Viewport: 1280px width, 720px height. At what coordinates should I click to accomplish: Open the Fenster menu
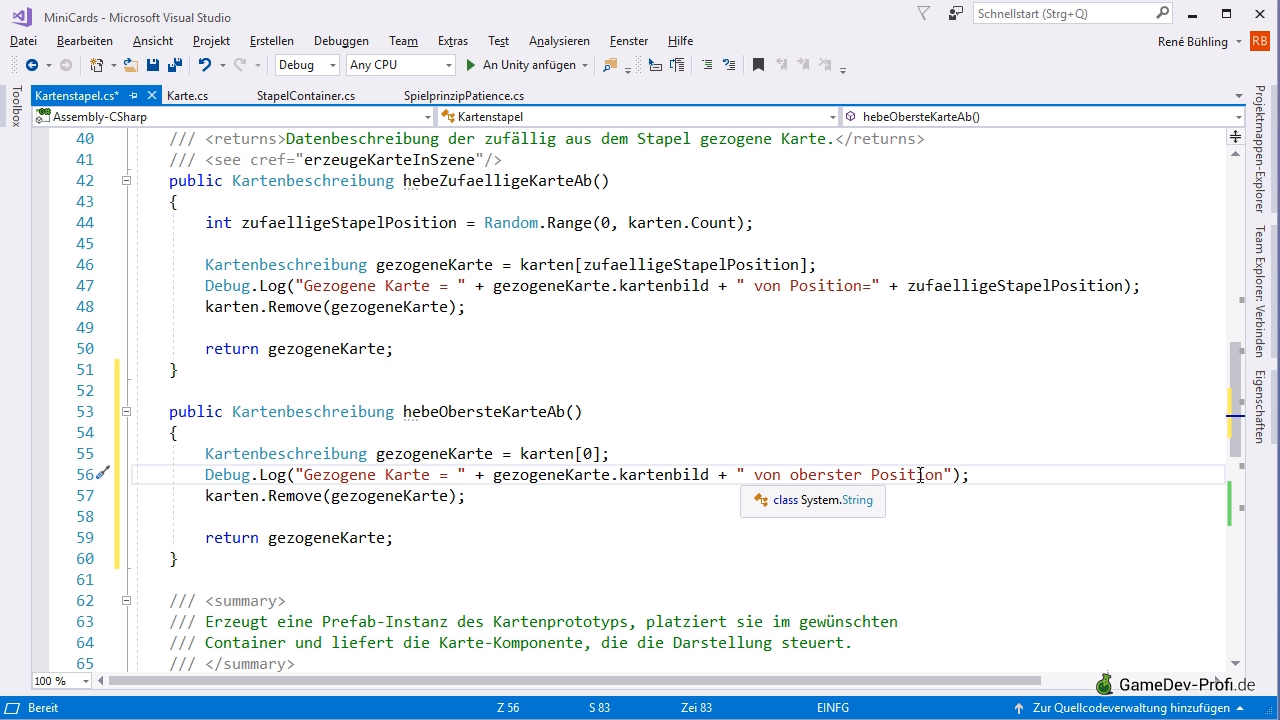[628, 41]
